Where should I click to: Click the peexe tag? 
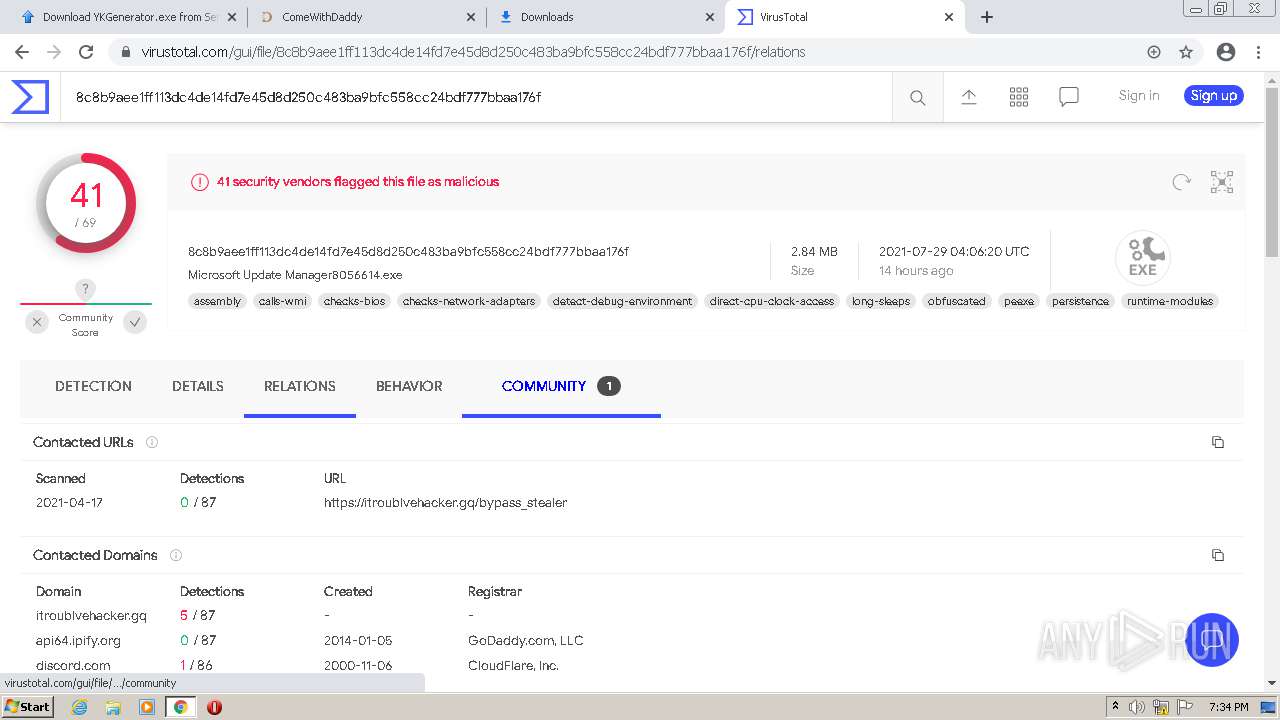(x=1019, y=301)
